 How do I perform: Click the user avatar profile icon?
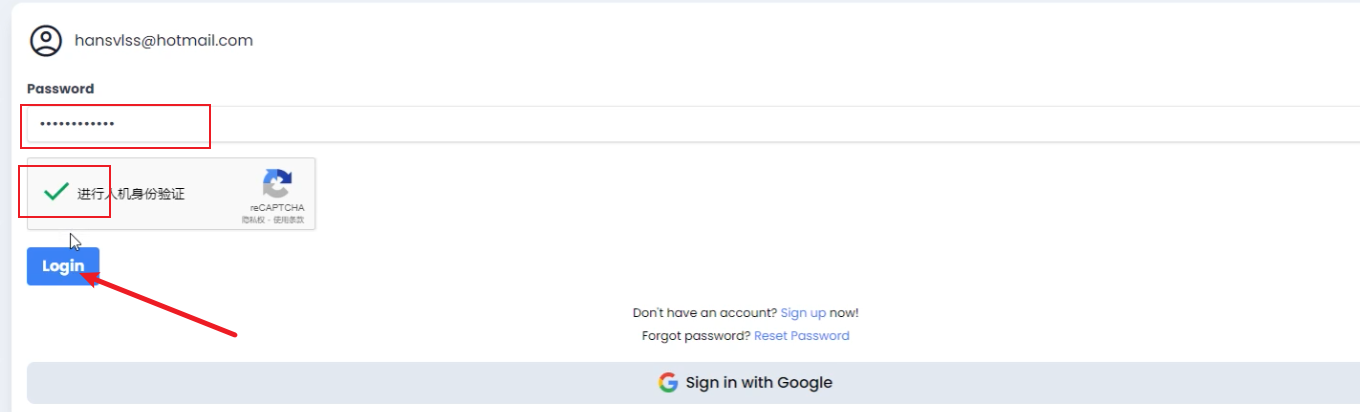click(46, 41)
